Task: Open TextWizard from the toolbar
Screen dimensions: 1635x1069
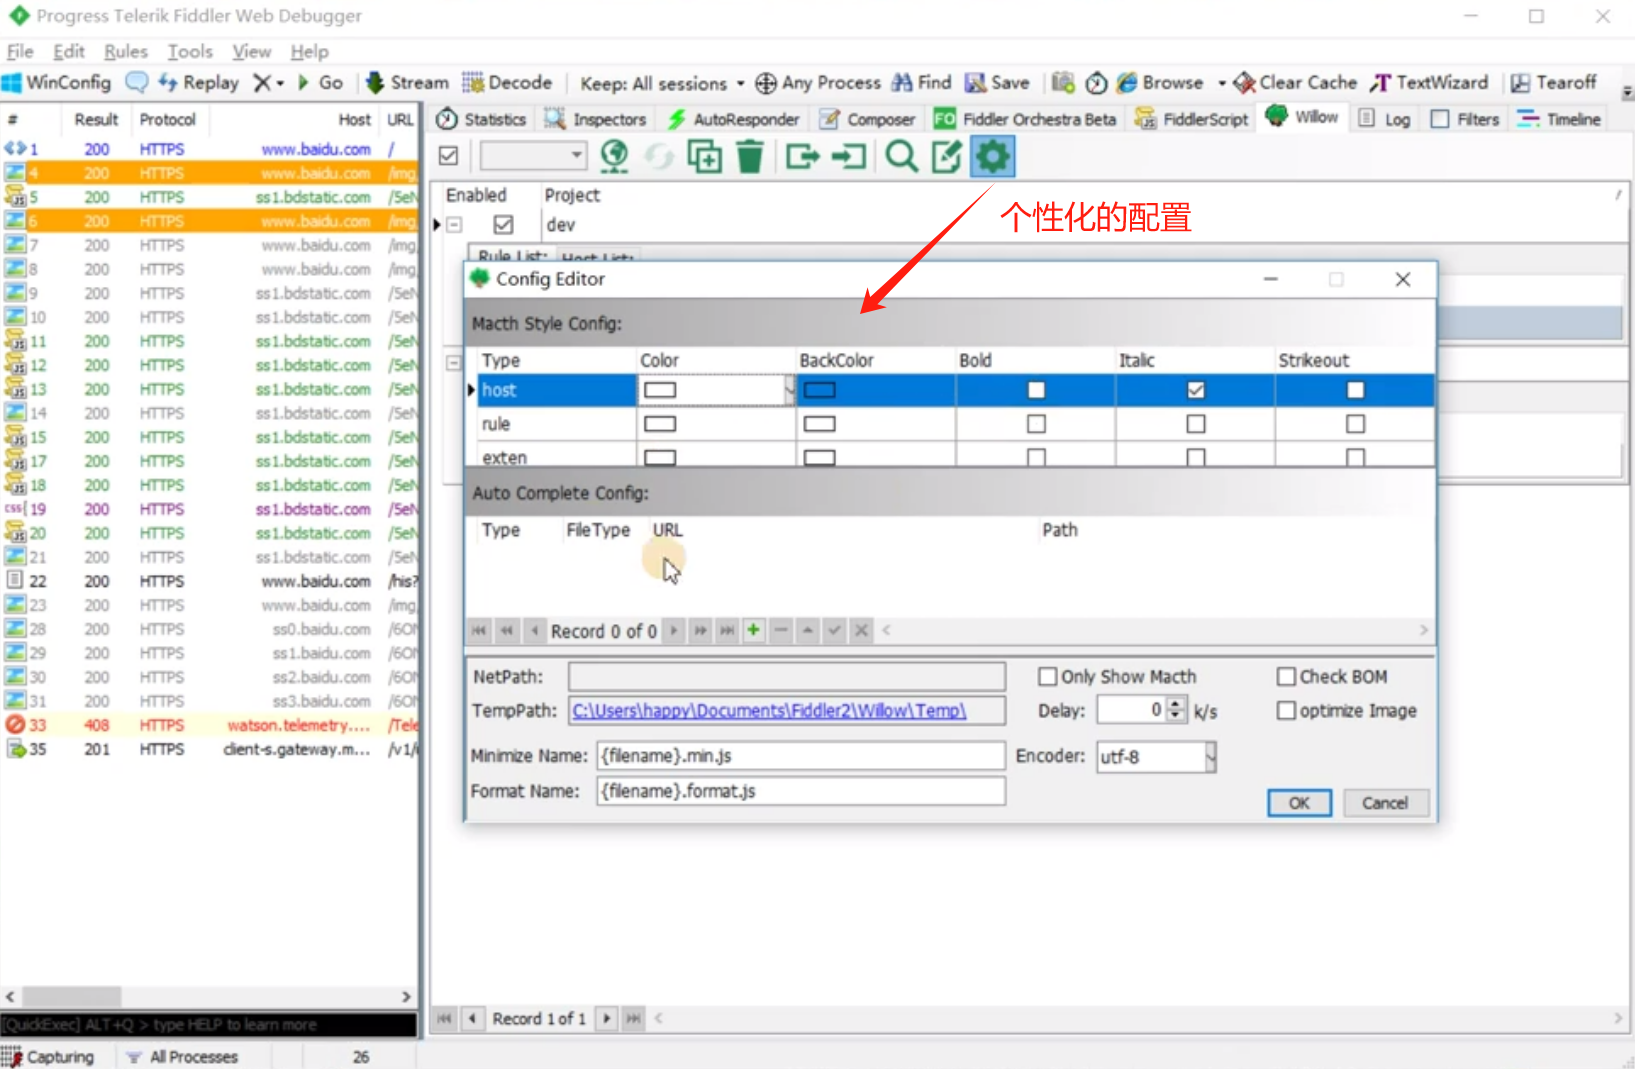Action: click(x=1429, y=83)
